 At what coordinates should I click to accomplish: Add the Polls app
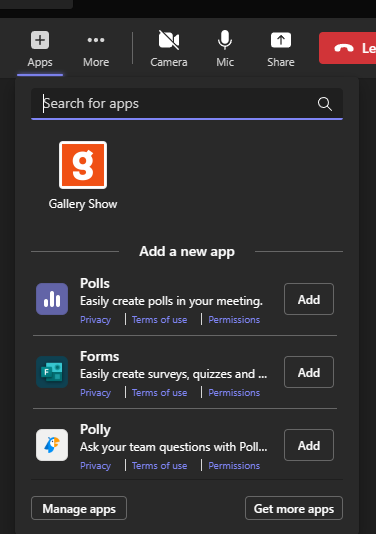tap(309, 299)
